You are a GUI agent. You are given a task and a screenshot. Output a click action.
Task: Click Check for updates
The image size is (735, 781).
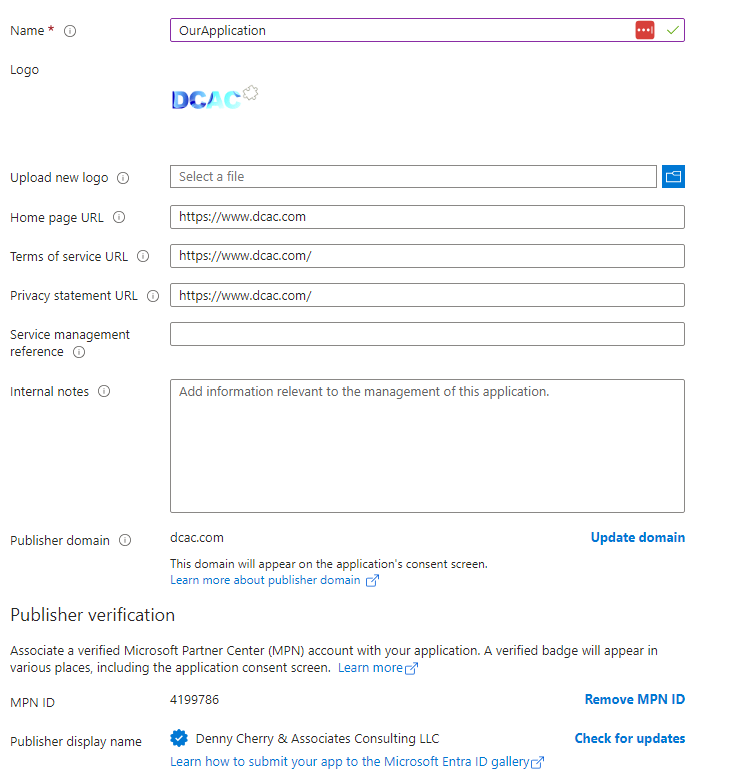pyautogui.click(x=629, y=738)
